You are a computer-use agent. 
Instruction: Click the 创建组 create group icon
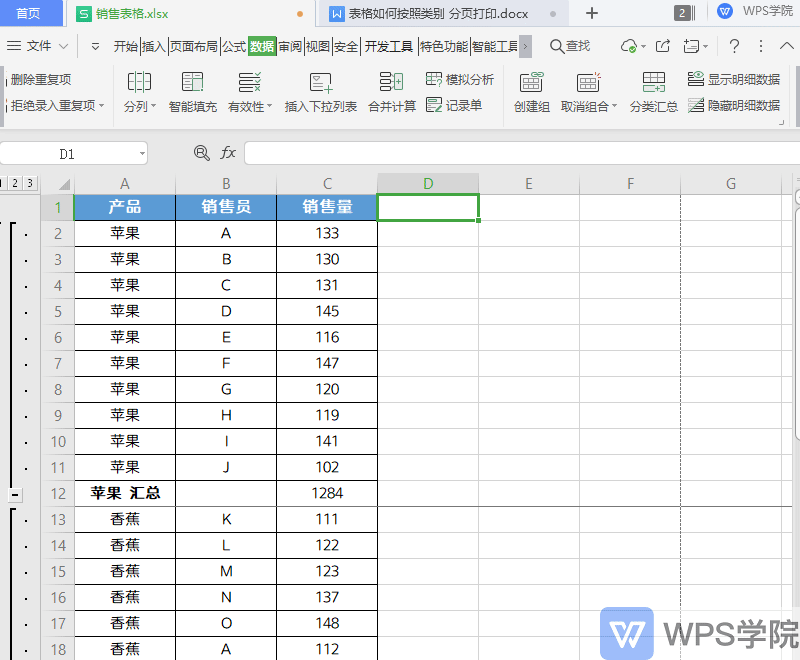(x=532, y=82)
